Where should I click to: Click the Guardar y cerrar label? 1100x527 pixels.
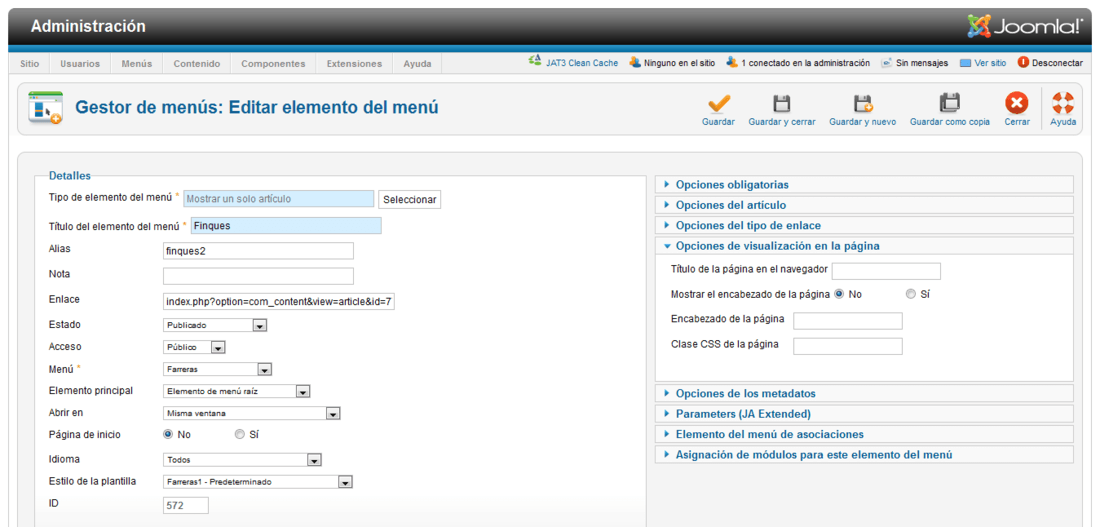[782, 122]
